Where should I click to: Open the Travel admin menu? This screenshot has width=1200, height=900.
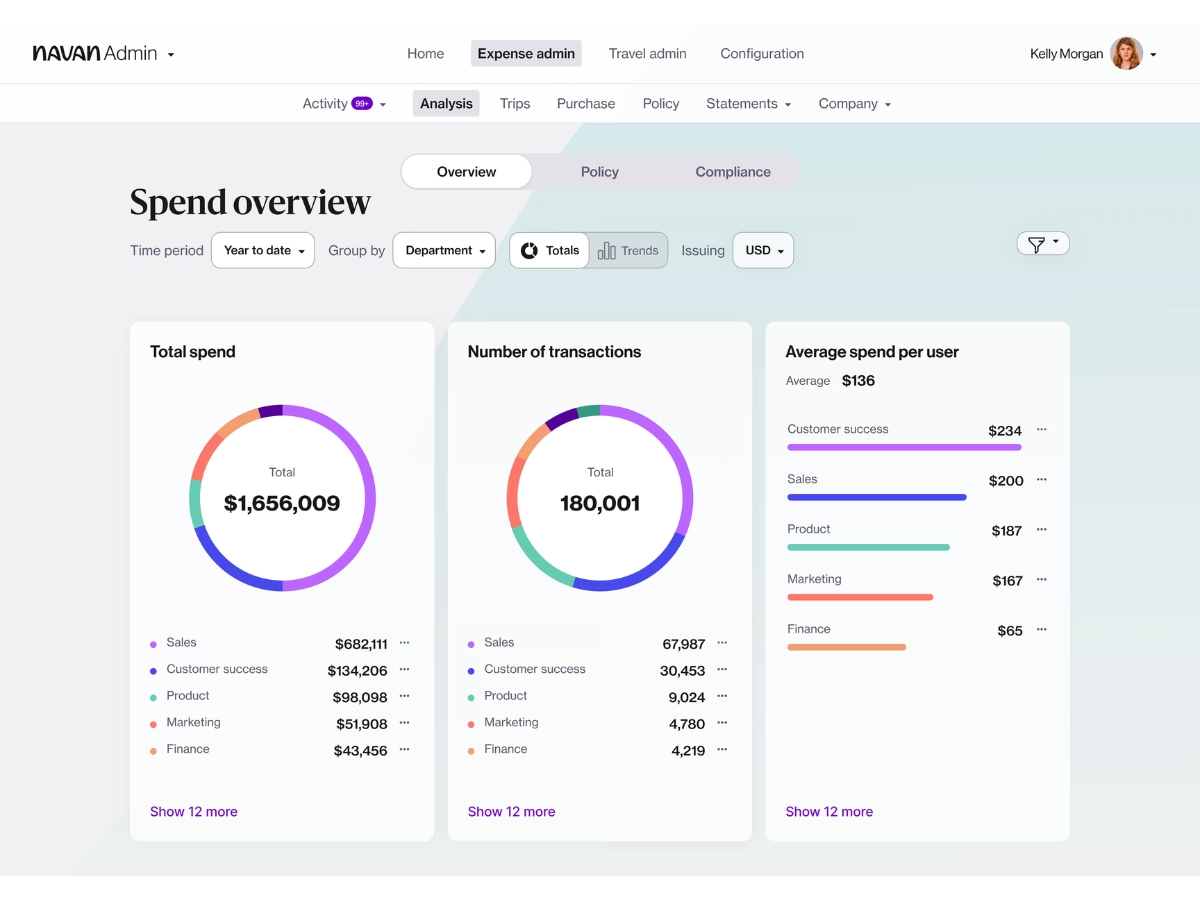pyautogui.click(x=647, y=54)
